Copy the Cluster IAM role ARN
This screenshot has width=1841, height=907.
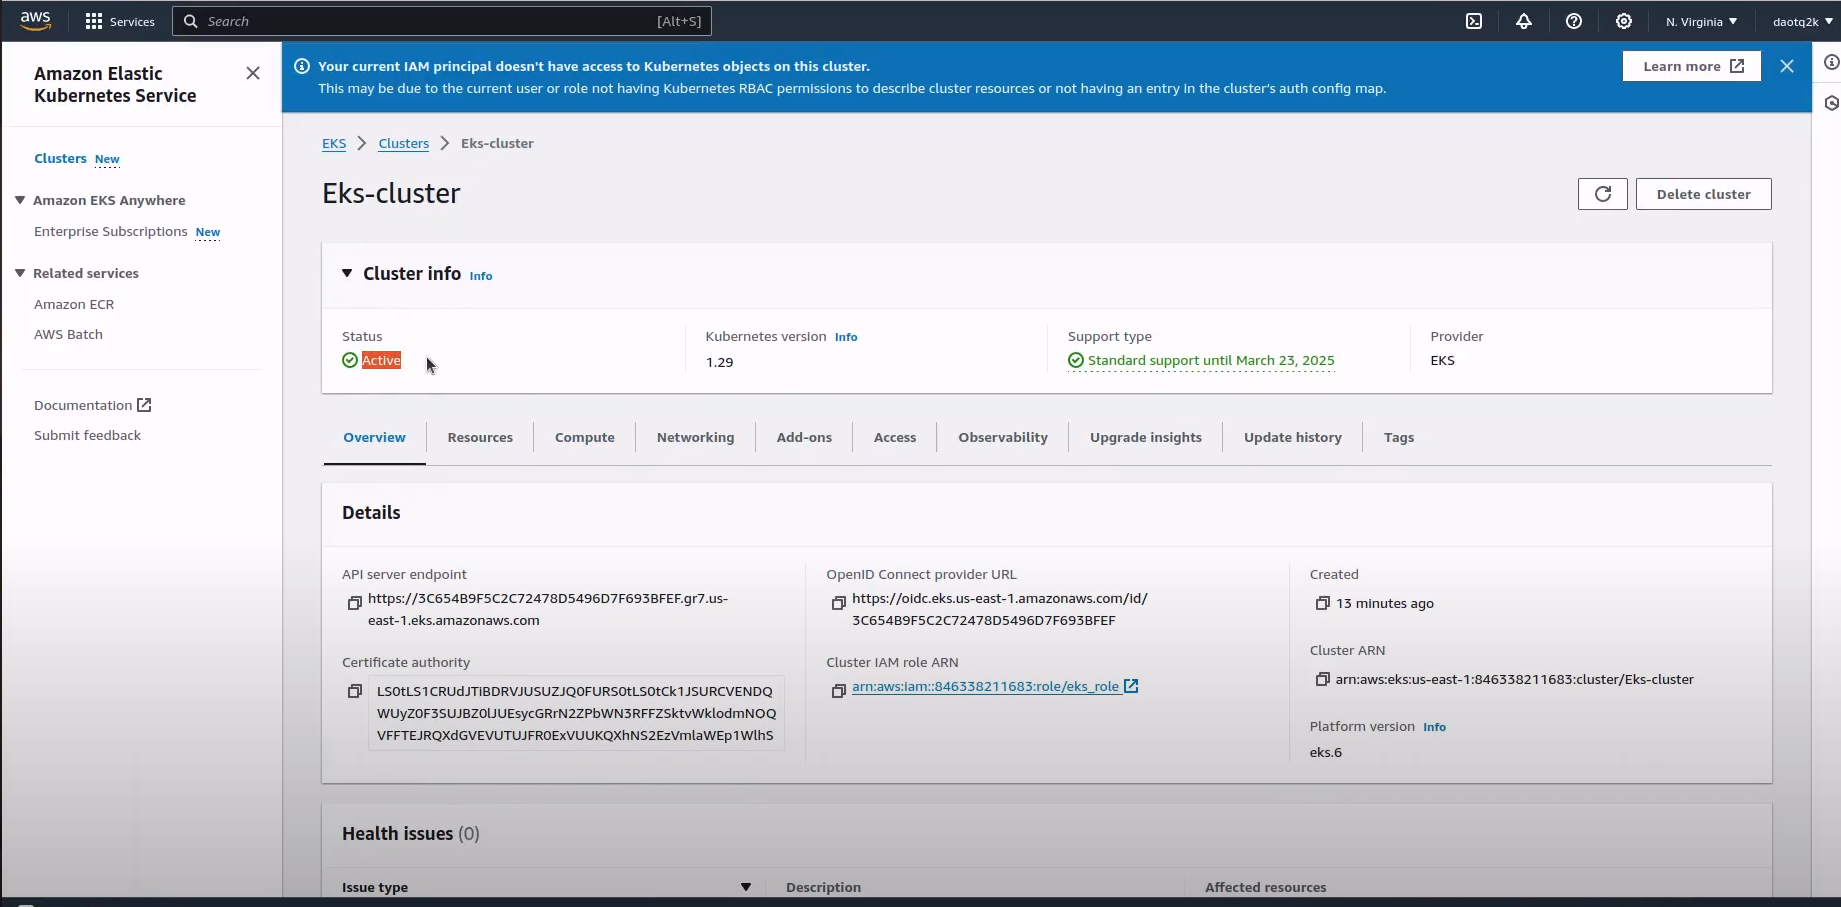(838, 691)
